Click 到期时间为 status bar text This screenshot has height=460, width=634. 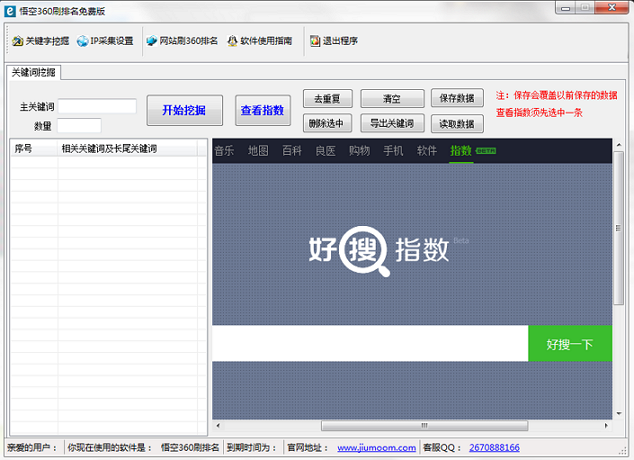coord(251,448)
